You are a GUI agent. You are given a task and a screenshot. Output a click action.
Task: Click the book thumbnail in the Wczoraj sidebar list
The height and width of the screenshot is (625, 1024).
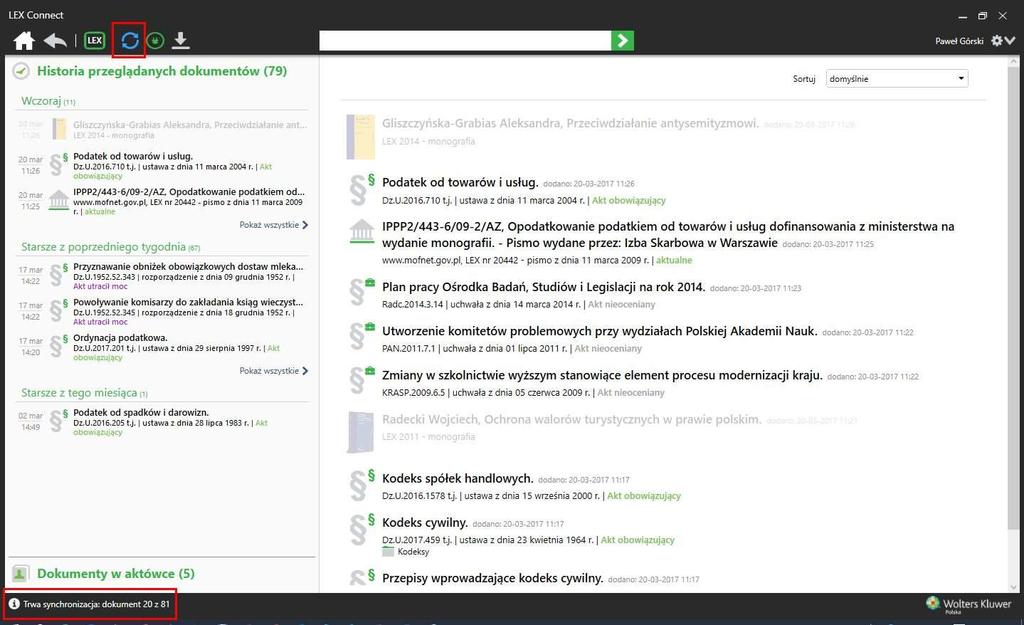point(59,129)
